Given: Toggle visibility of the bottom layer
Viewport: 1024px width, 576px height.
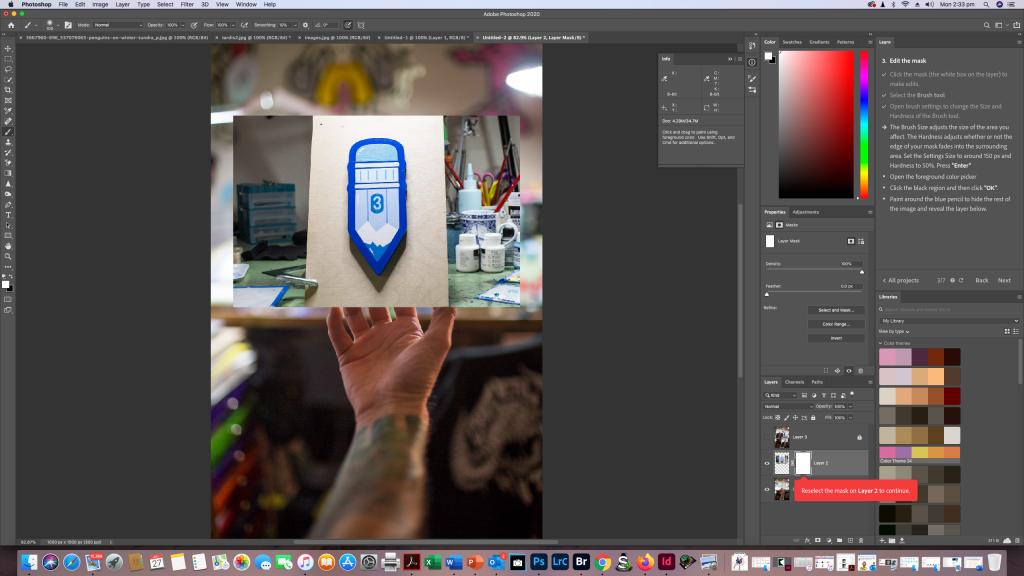Looking at the screenshot, I should (768, 489).
